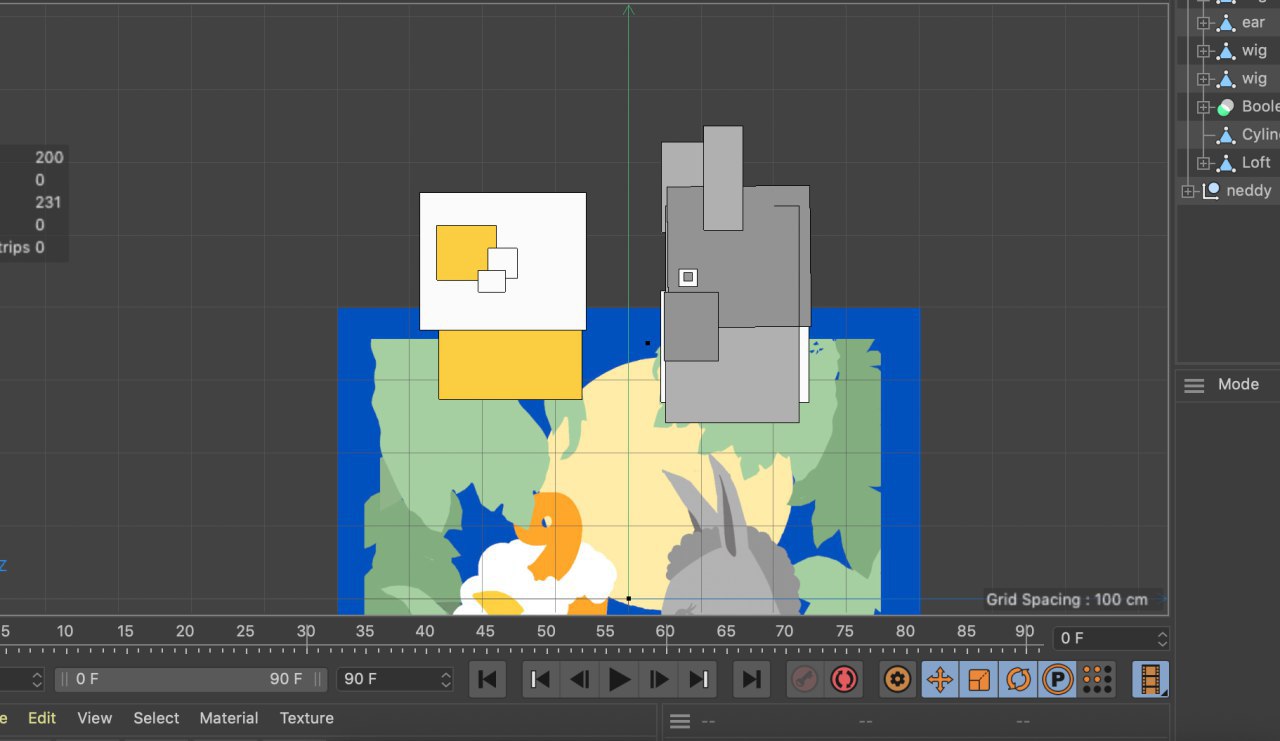Click the stepper arrows on current frame field
Screen dimensions: 1280x741
click(x=1162, y=638)
